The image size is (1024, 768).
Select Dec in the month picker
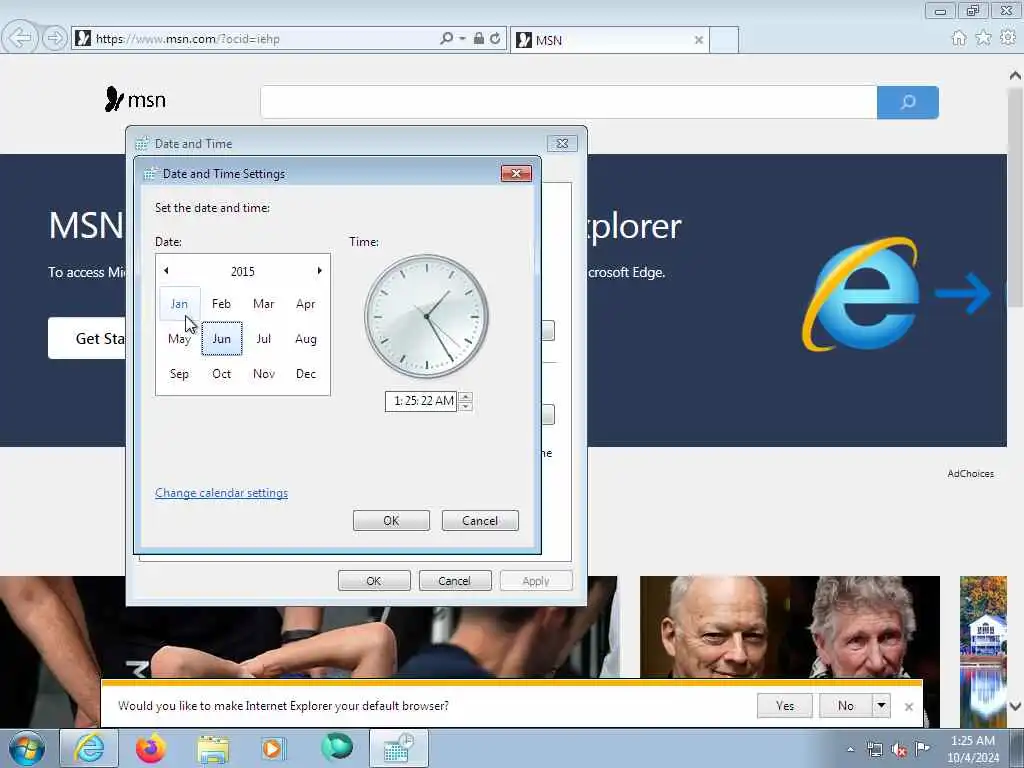306,374
